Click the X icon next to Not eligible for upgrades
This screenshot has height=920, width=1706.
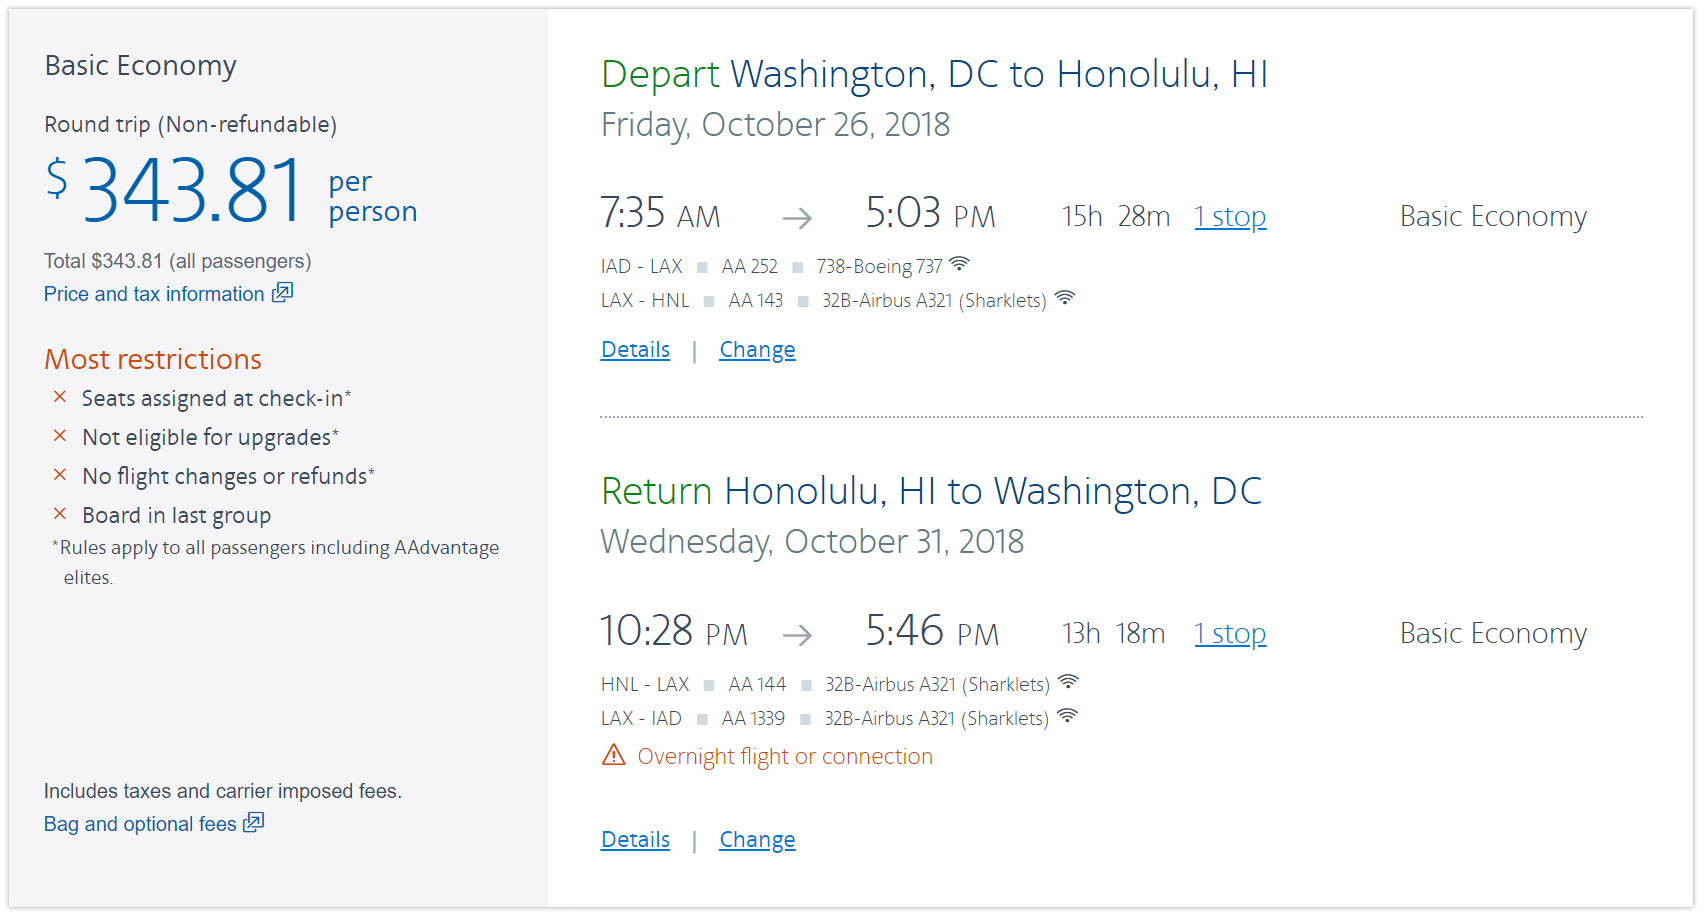60,436
